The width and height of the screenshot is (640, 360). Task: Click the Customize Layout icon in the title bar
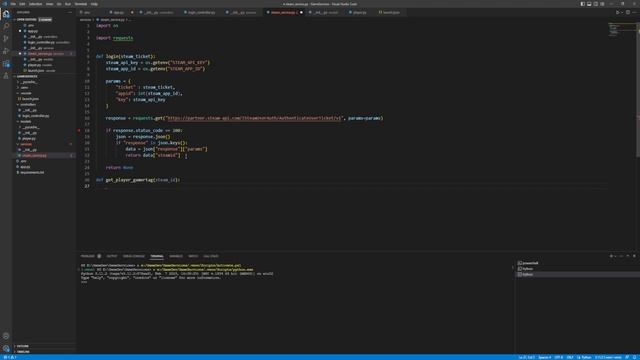(602, 4)
